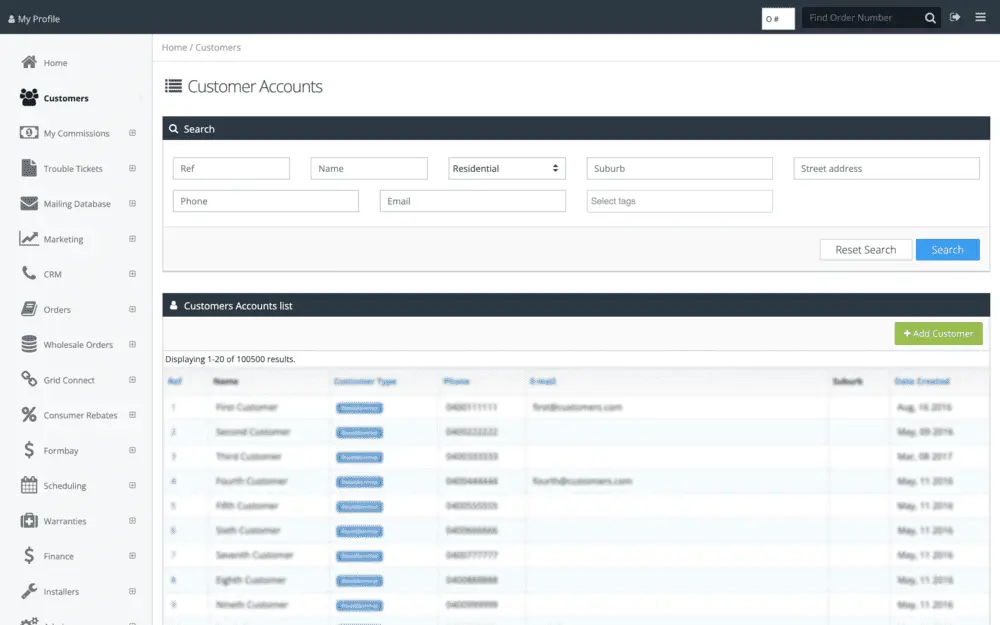Expand CRM submenu plus
The image size is (1000, 625).
(x=132, y=274)
